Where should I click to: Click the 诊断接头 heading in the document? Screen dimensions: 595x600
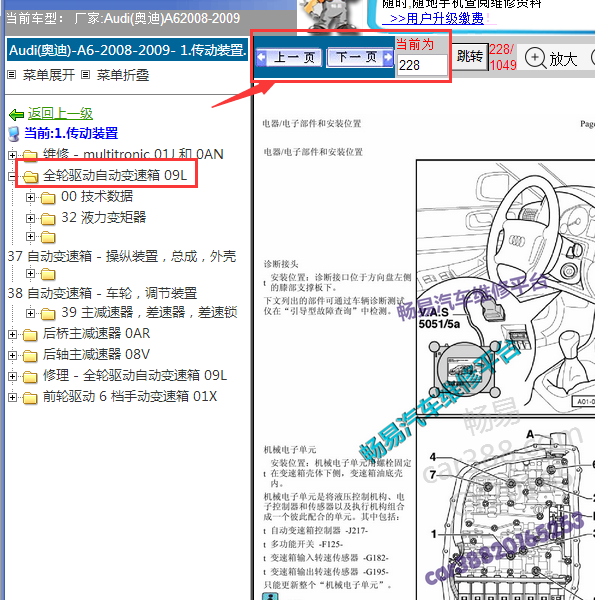click(281, 264)
